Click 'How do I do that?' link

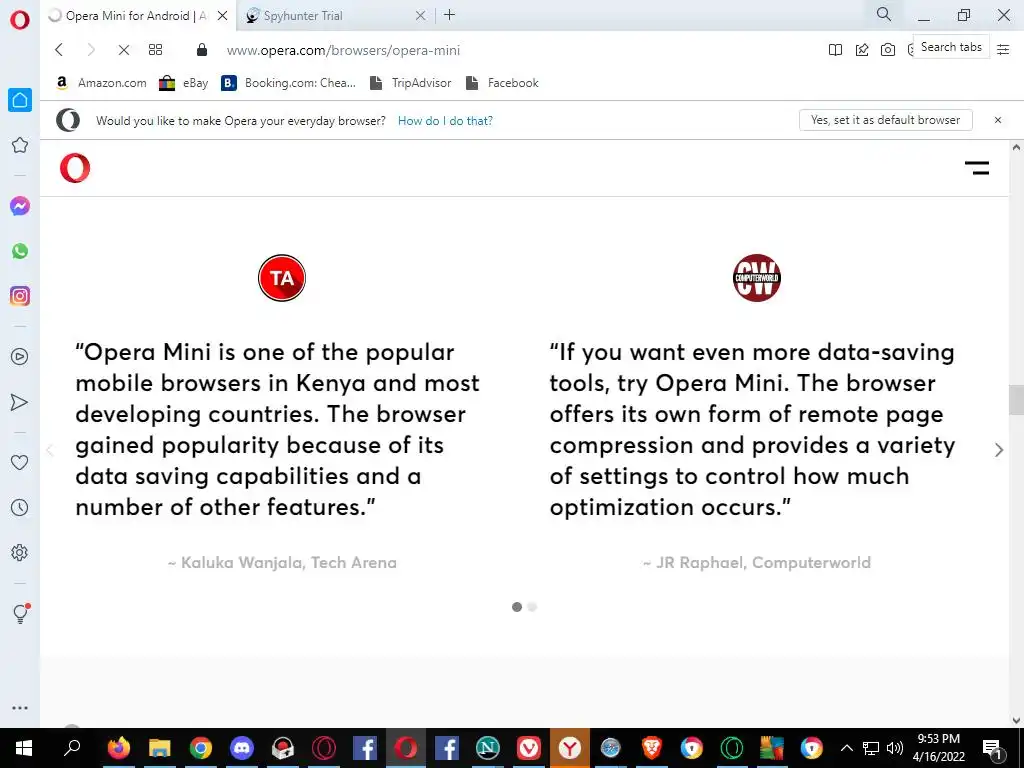445,121
